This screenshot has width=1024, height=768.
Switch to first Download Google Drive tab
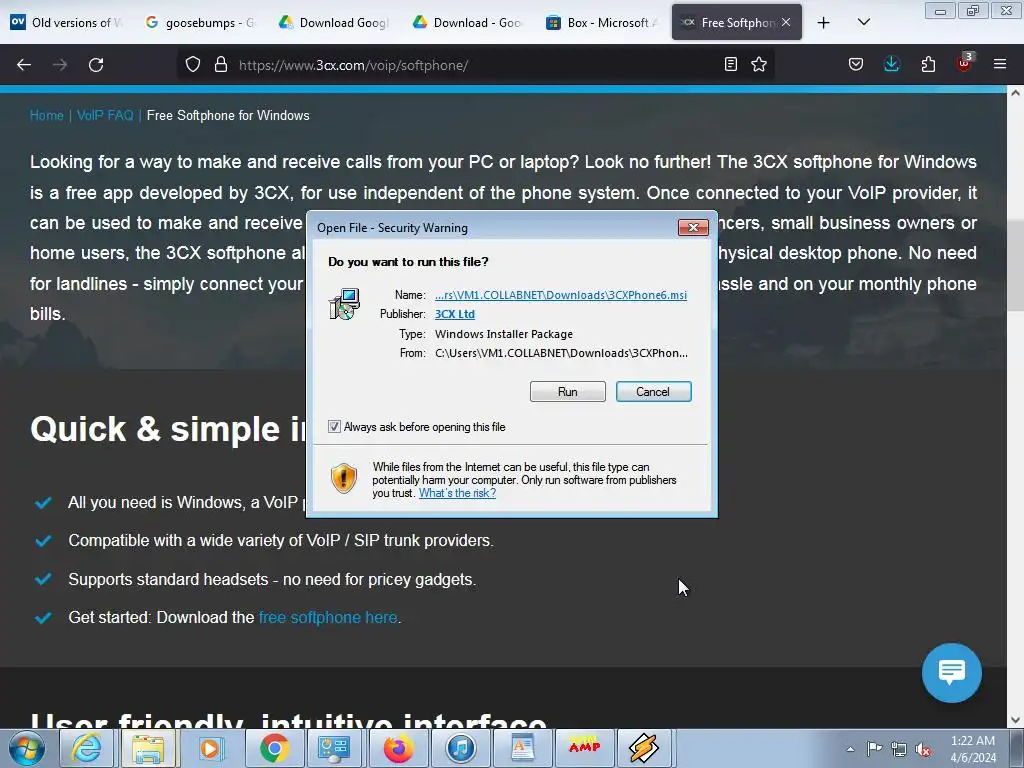click(335, 22)
